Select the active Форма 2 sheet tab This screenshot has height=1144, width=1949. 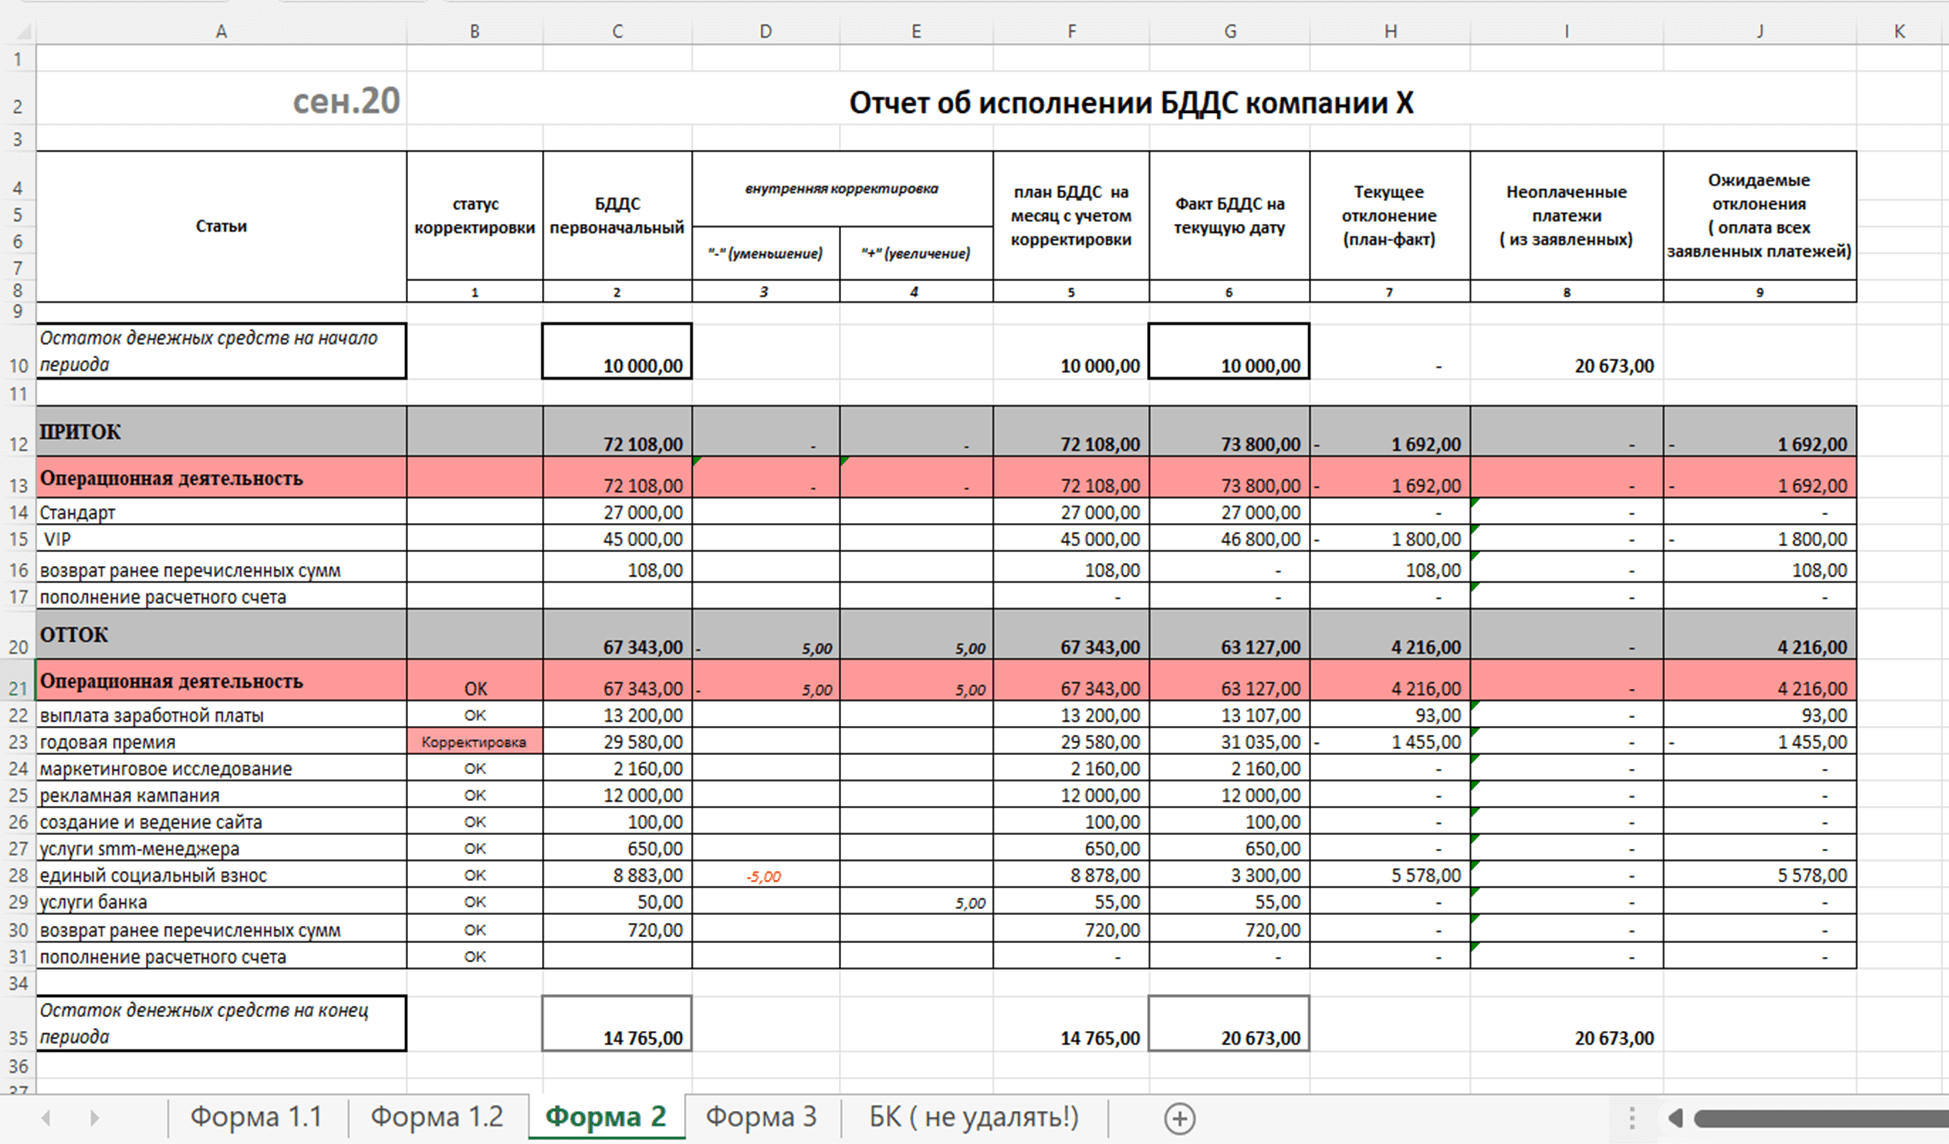click(x=606, y=1117)
